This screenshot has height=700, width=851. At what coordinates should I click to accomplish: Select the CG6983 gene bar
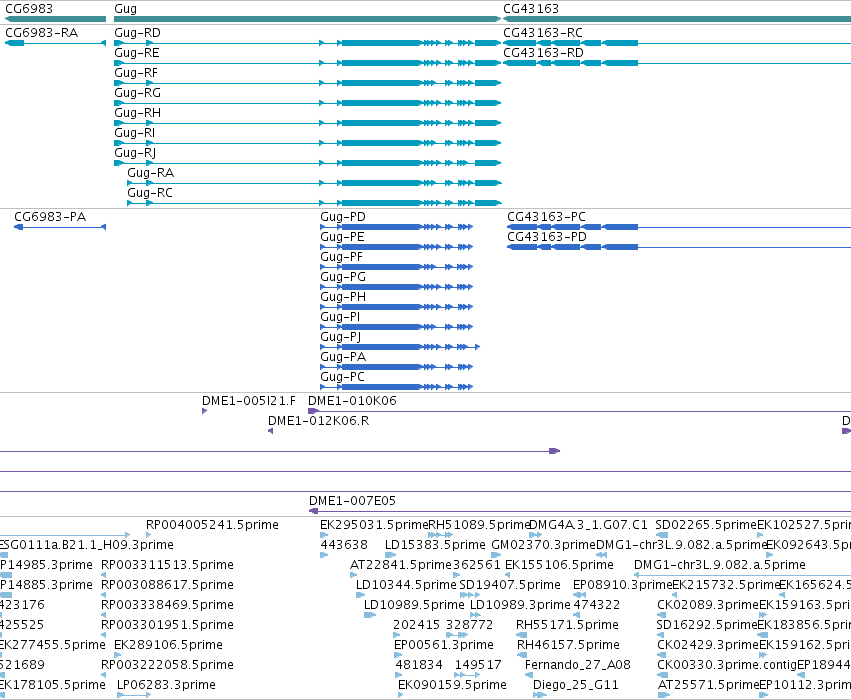coord(55,19)
